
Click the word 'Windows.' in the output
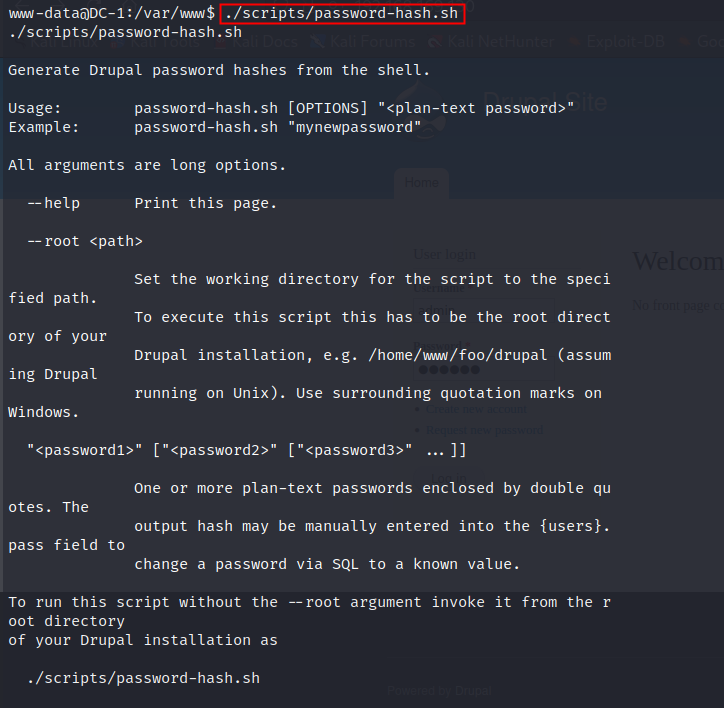pyautogui.click(x=43, y=412)
